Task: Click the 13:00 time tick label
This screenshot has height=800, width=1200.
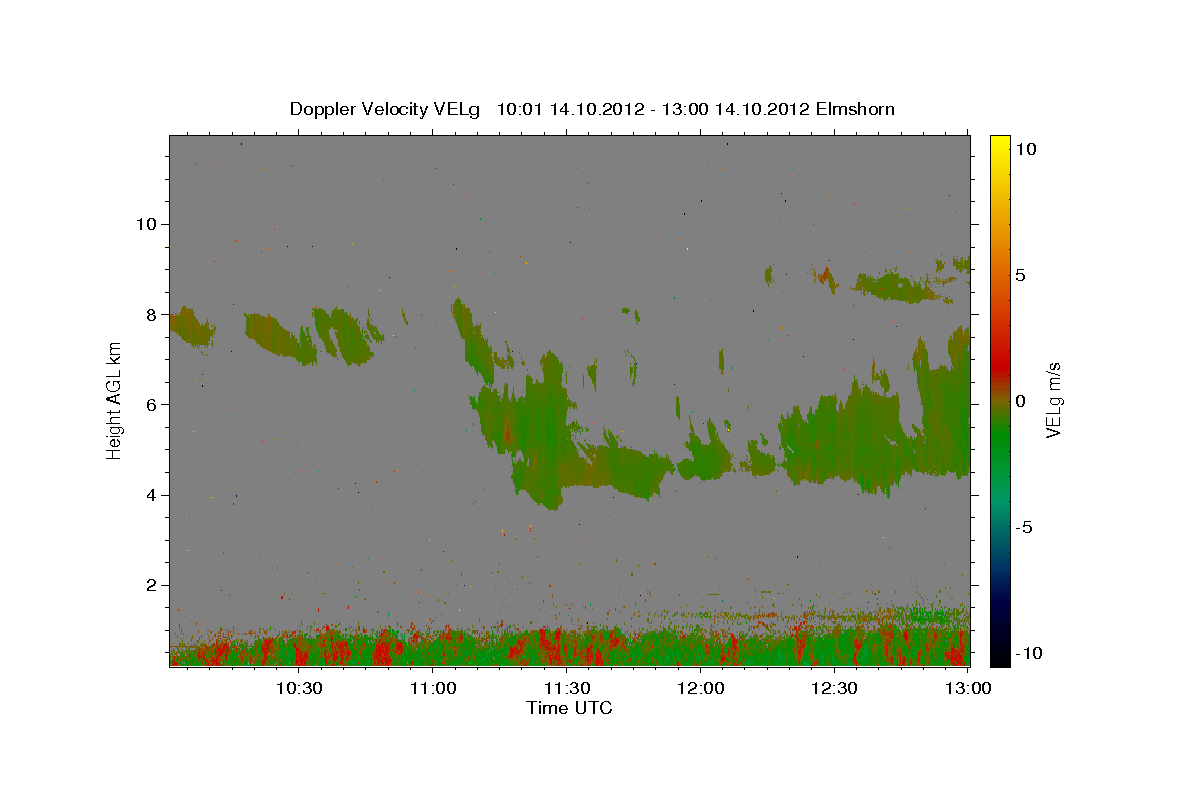Action: click(x=968, y=688)
